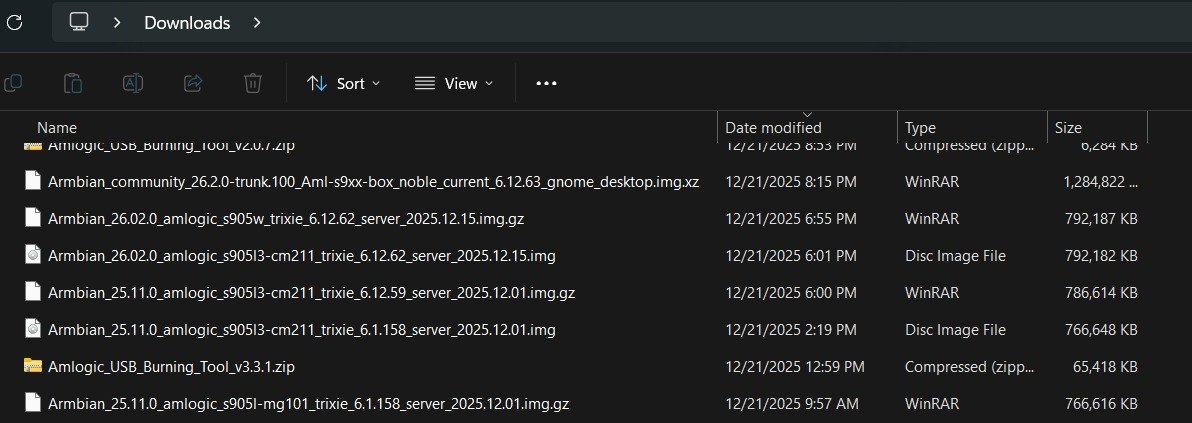The height and width of the screenshot is (423, 1192).
Task: Click the Delete trash can icon
Action: pos(253,83)
